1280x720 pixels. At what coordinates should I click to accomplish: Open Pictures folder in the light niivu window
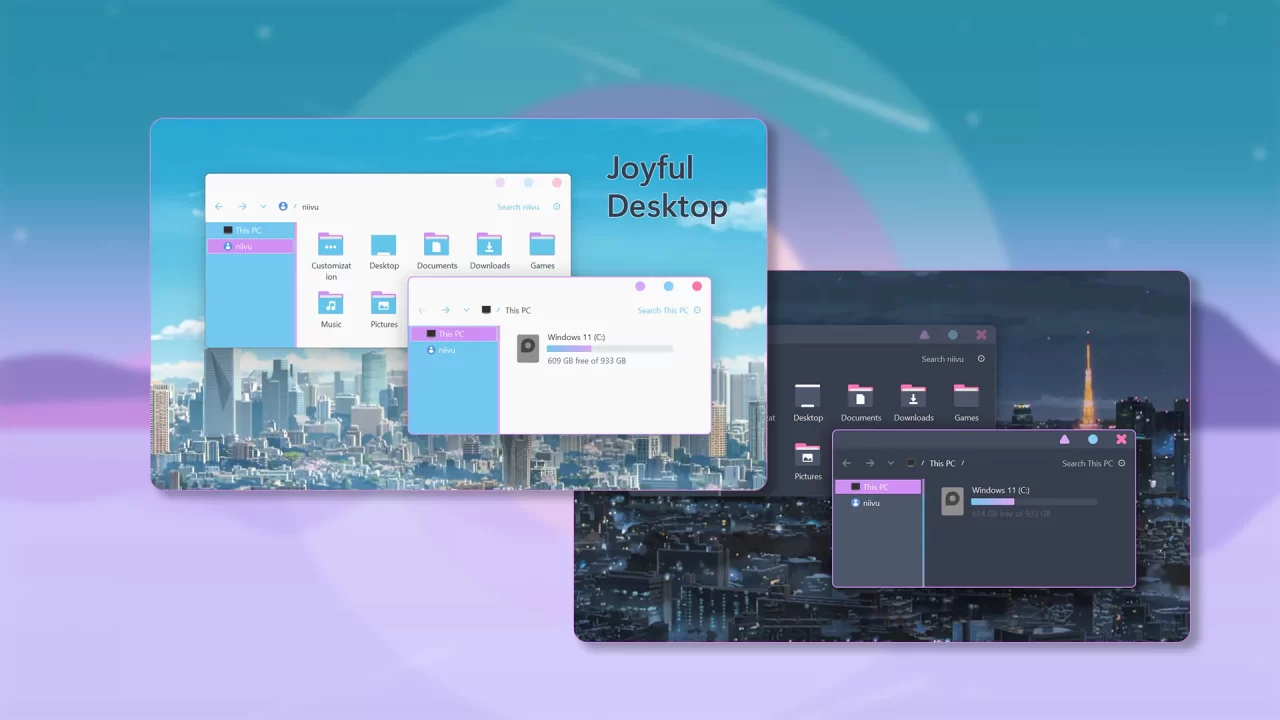384,310
